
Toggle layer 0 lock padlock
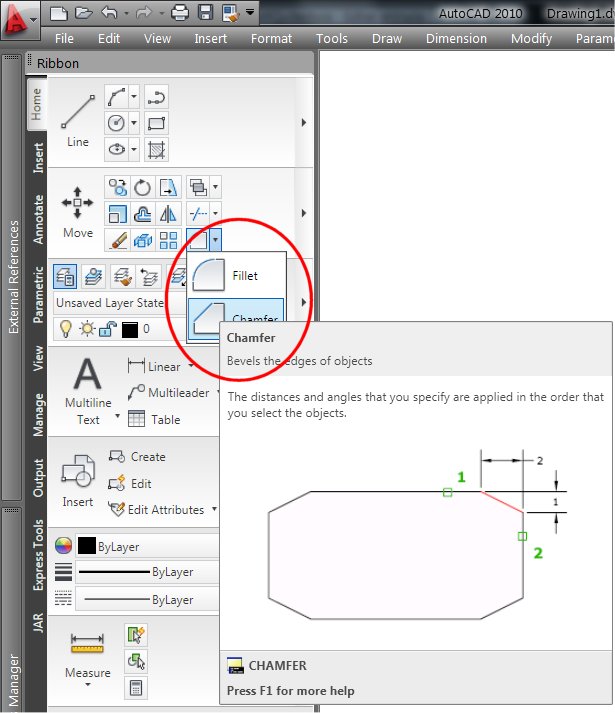pos(108,328)
